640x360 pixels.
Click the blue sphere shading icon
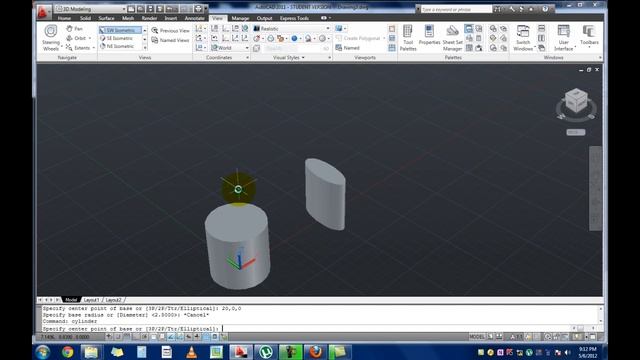click(x=294, y=38)
